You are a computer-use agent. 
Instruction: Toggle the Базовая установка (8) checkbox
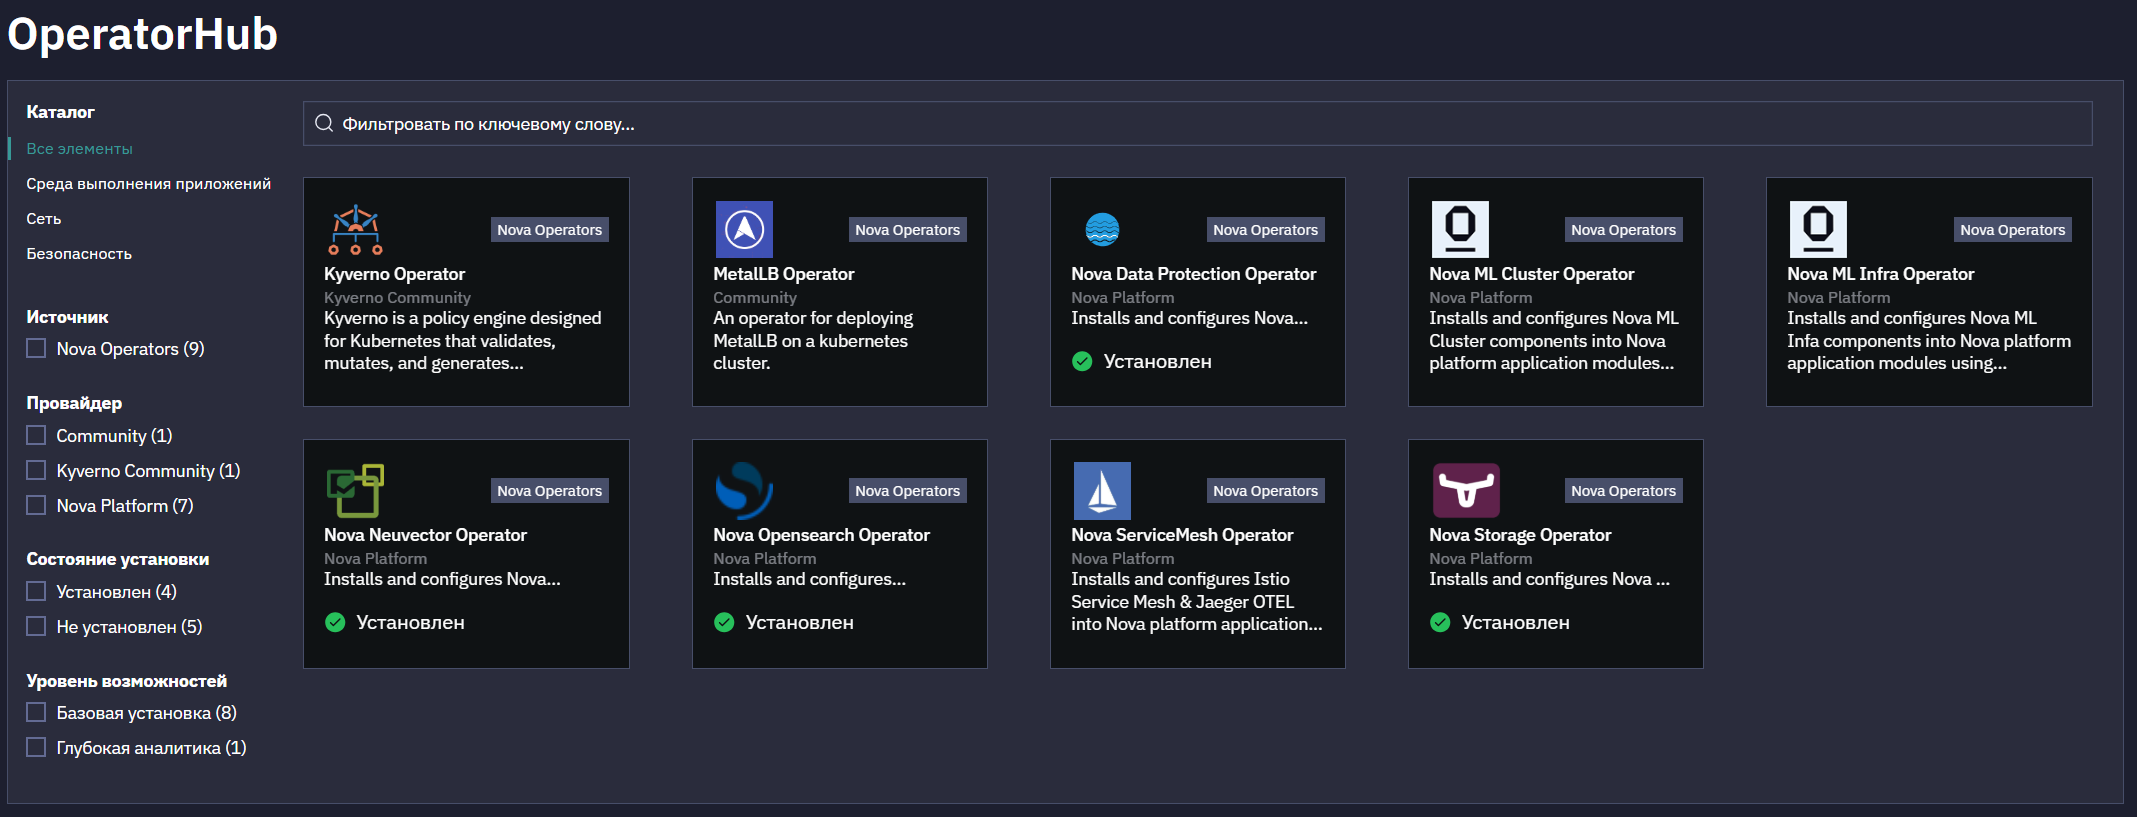[x=36, y=712]
